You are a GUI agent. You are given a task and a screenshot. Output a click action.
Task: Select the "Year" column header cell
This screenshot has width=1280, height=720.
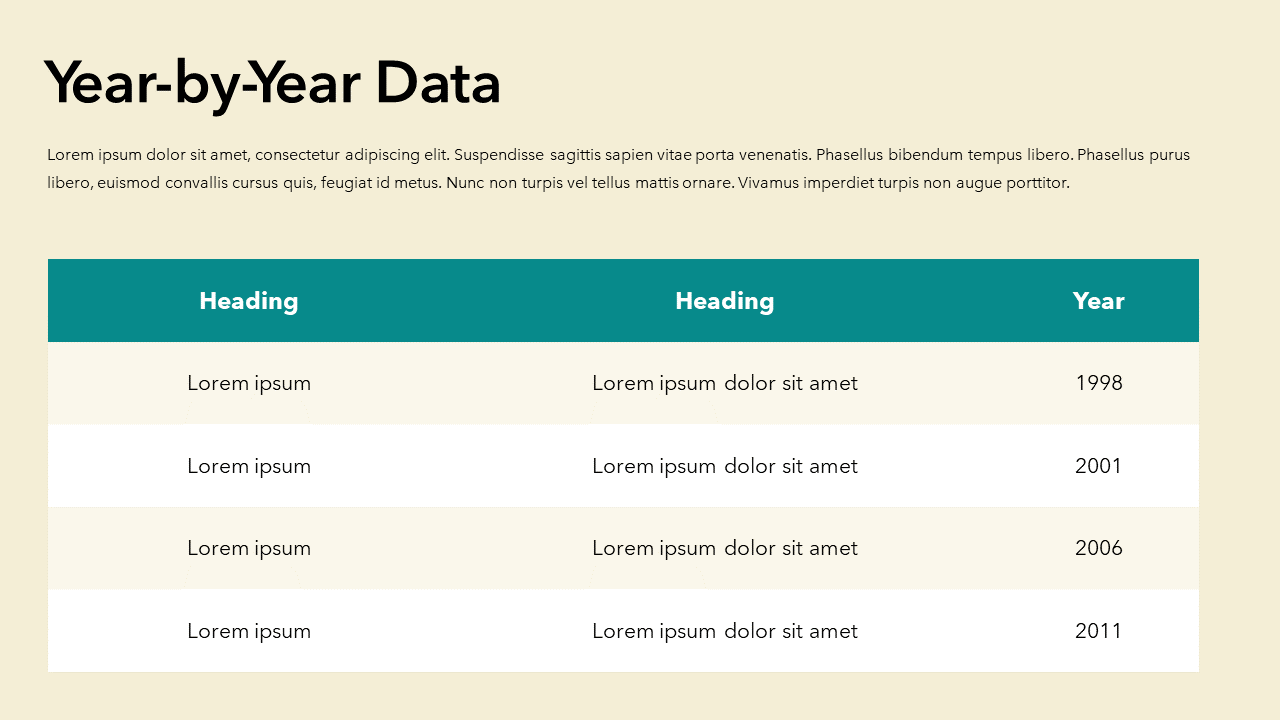[1098, 301]
